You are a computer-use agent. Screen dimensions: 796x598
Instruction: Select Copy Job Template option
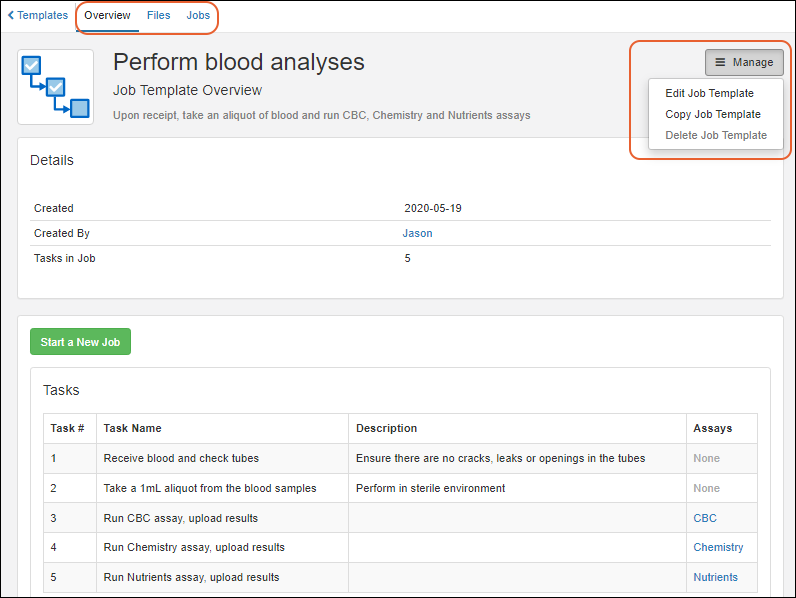713,114
